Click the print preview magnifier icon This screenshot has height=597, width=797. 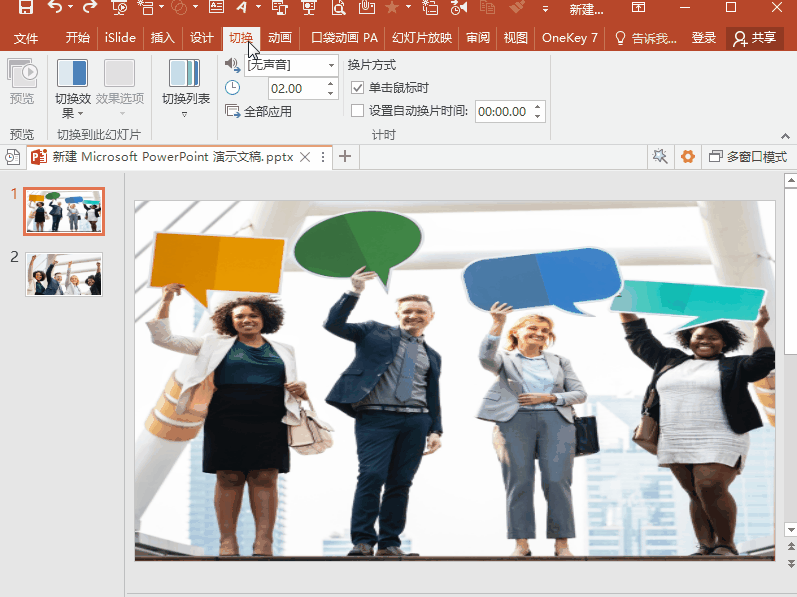(x=338, y=7)
